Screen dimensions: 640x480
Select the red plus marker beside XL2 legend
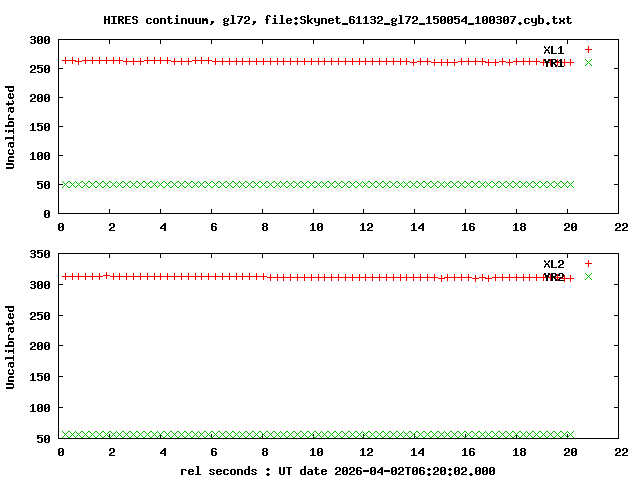click(x=588, y=263)
